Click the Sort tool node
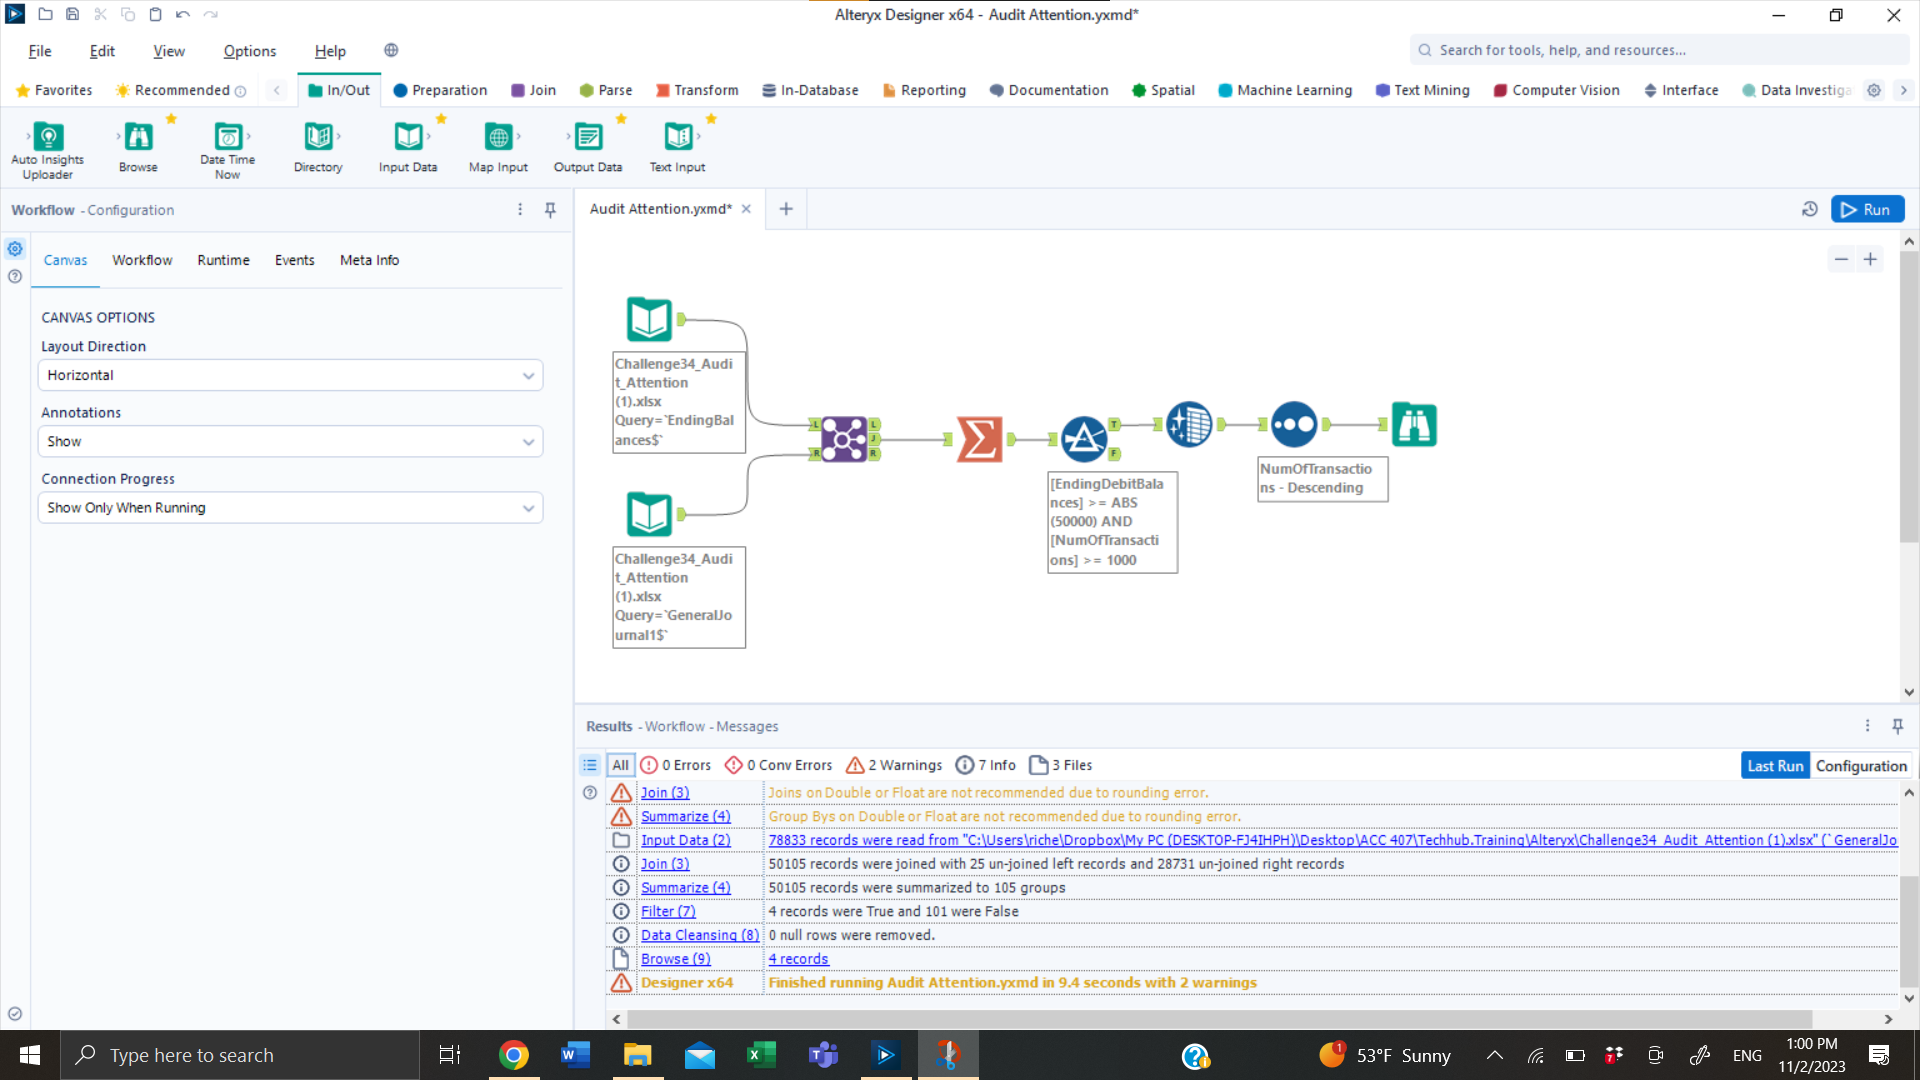 pyautogui.click(x=1294, y=424)
